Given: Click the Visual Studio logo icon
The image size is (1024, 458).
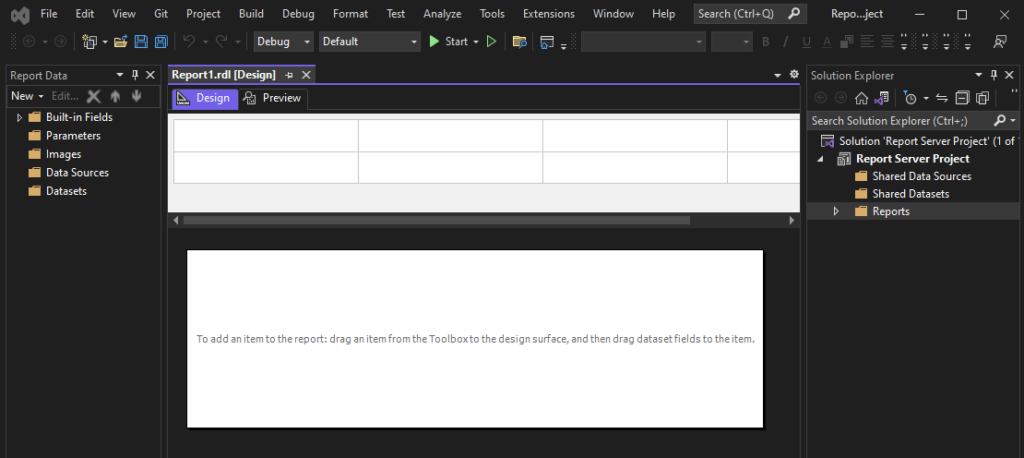Looking at the screenshot, I should [21, 14].
